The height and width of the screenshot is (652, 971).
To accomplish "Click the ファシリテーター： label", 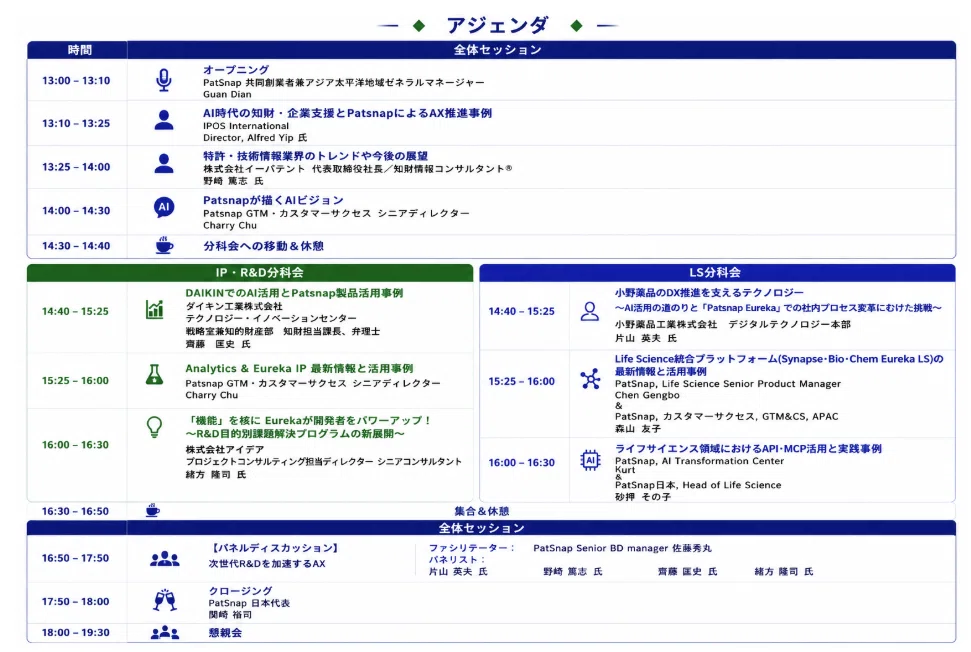I will coord(472,548).
